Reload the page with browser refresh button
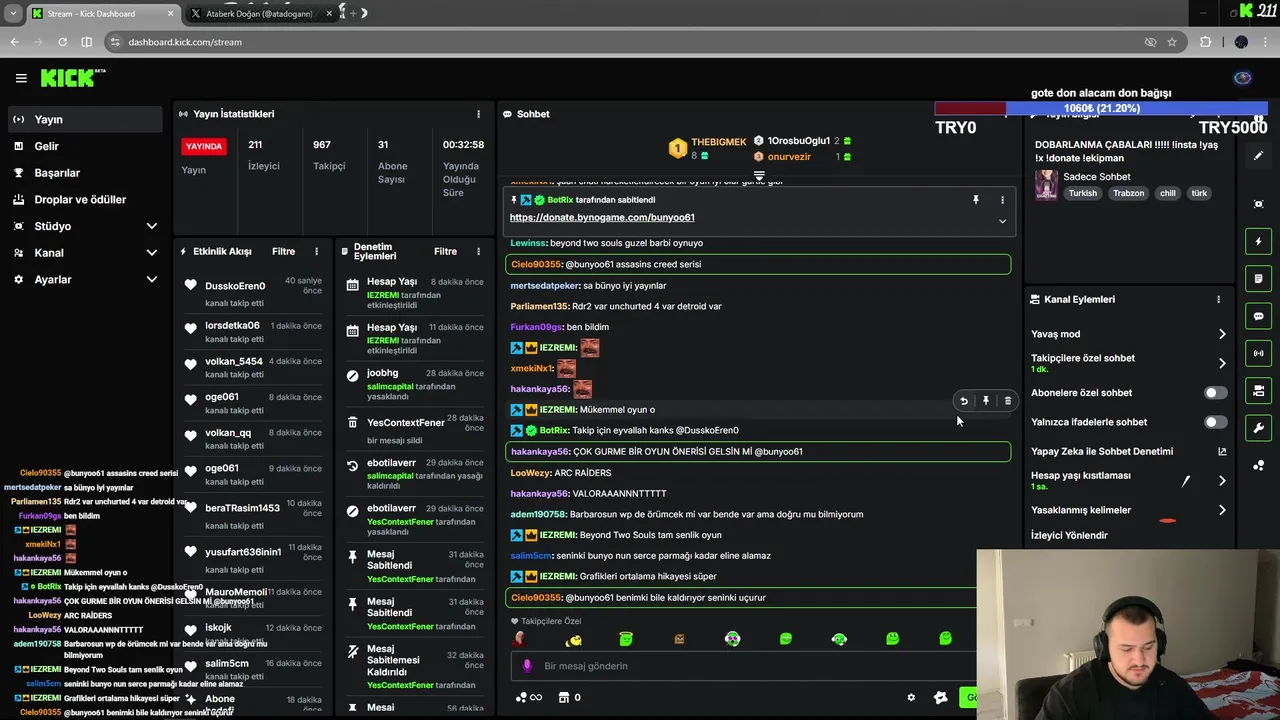 [62, 42]
